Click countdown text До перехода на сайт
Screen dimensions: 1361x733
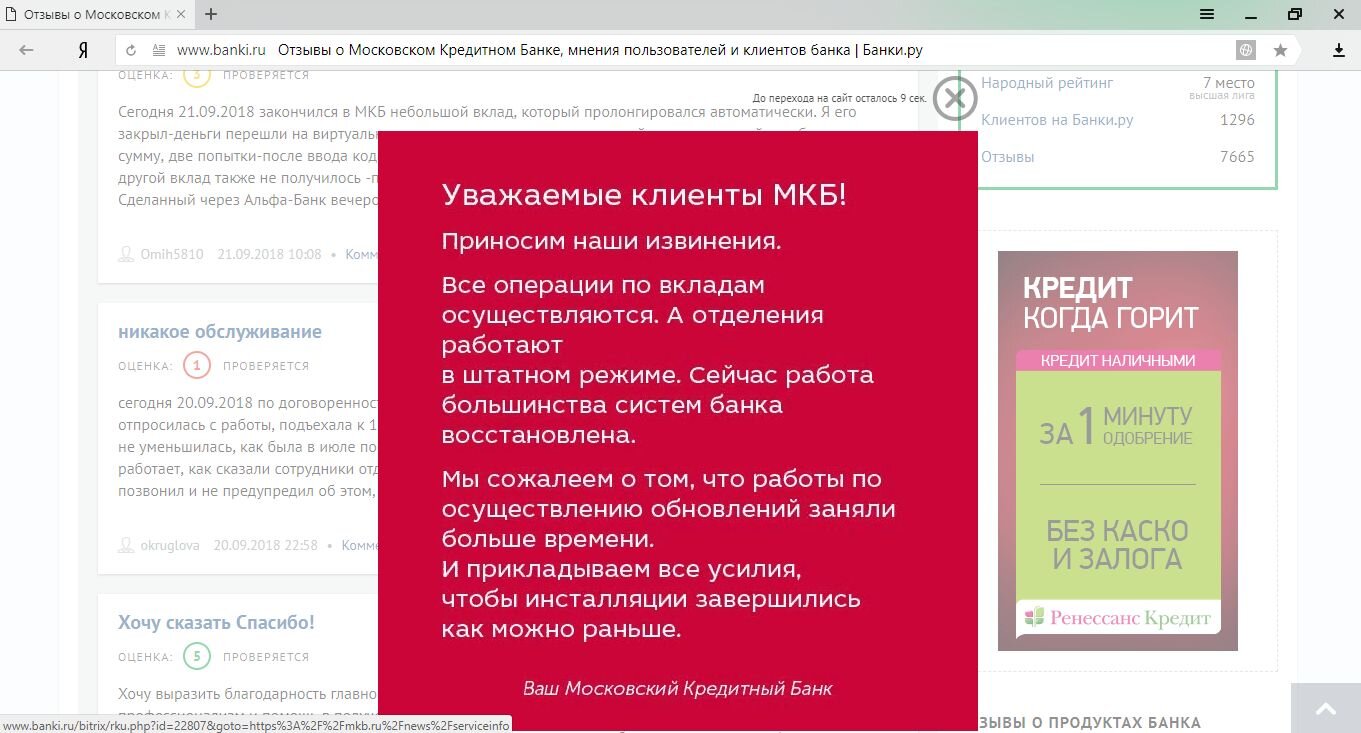[840, 98]
